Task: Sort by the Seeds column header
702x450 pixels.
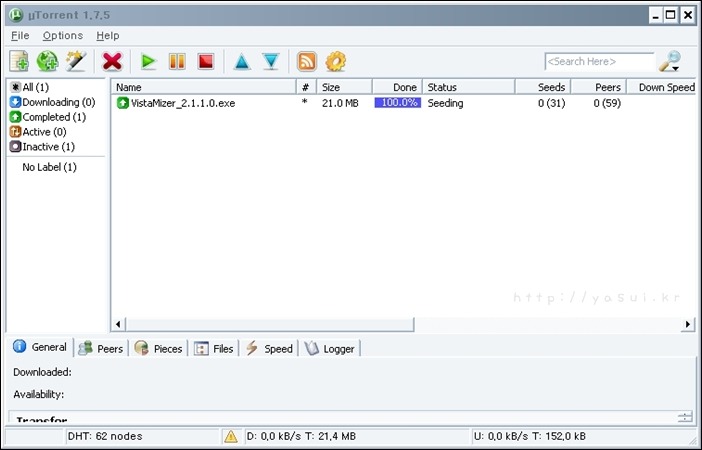Action: tap(543, 87)
